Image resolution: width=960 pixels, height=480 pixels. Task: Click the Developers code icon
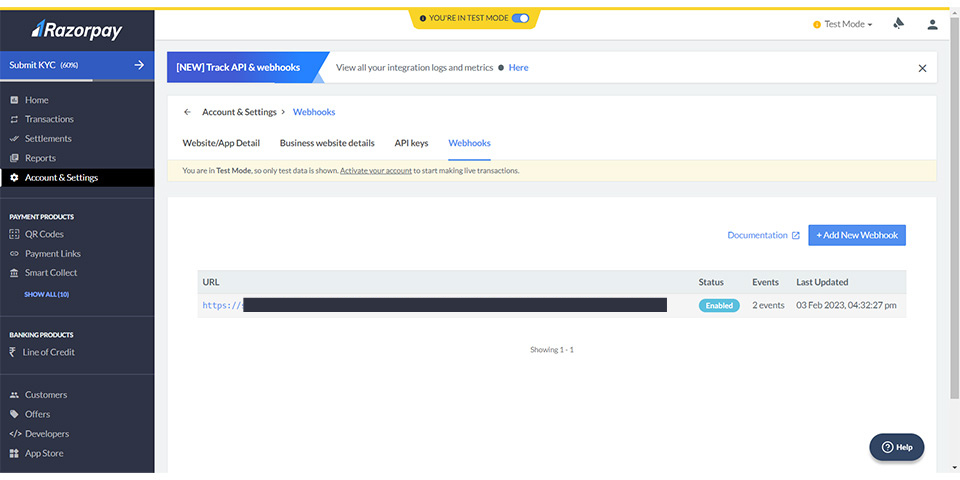pos(15,434)
